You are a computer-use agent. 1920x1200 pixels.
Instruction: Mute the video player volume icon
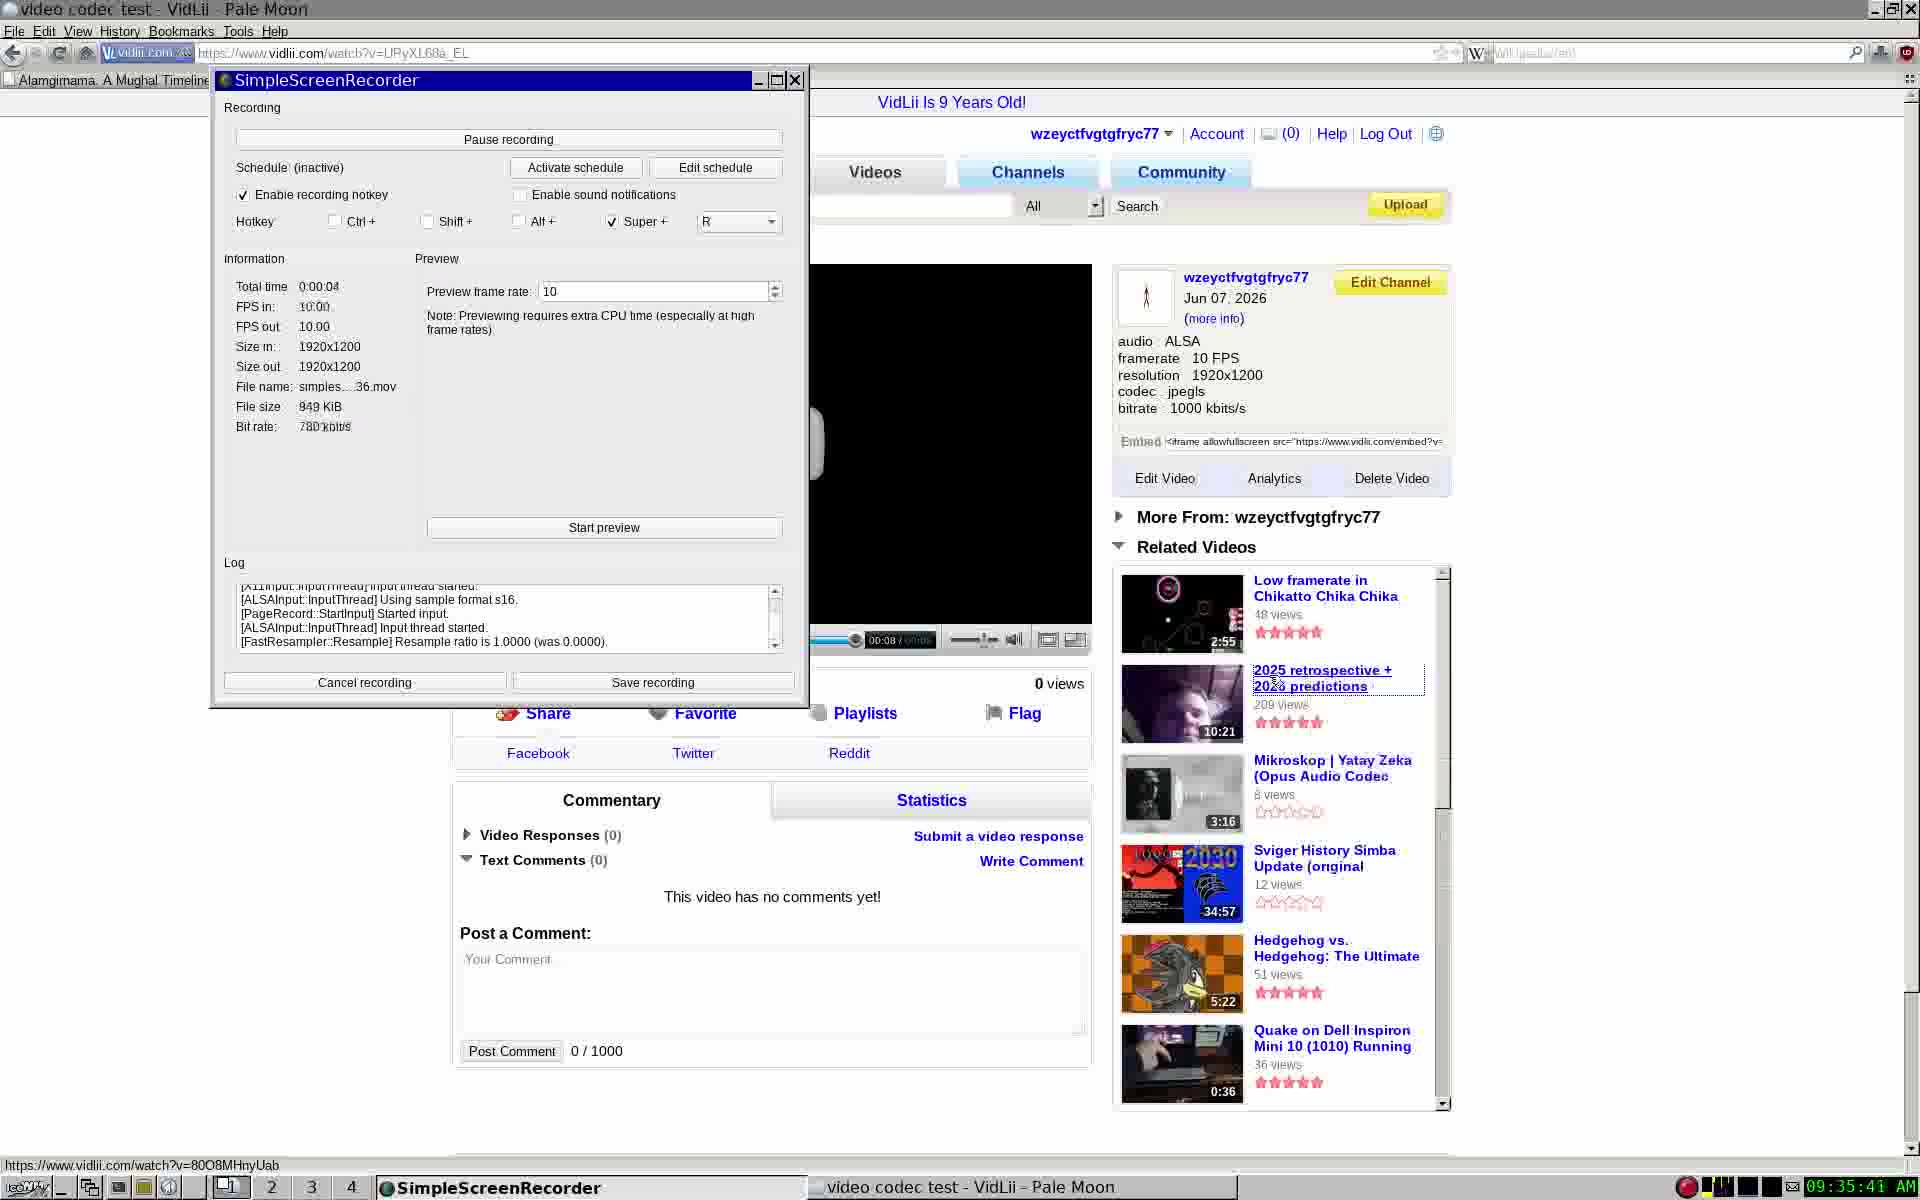coord(1014,640)
